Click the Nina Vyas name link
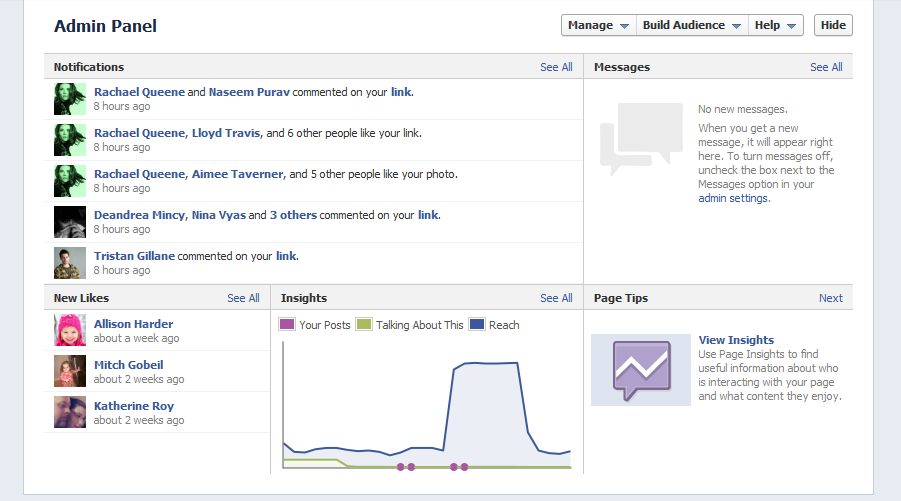Image resolution: width=901 pixels, height=501 pixels. point(219,215)
